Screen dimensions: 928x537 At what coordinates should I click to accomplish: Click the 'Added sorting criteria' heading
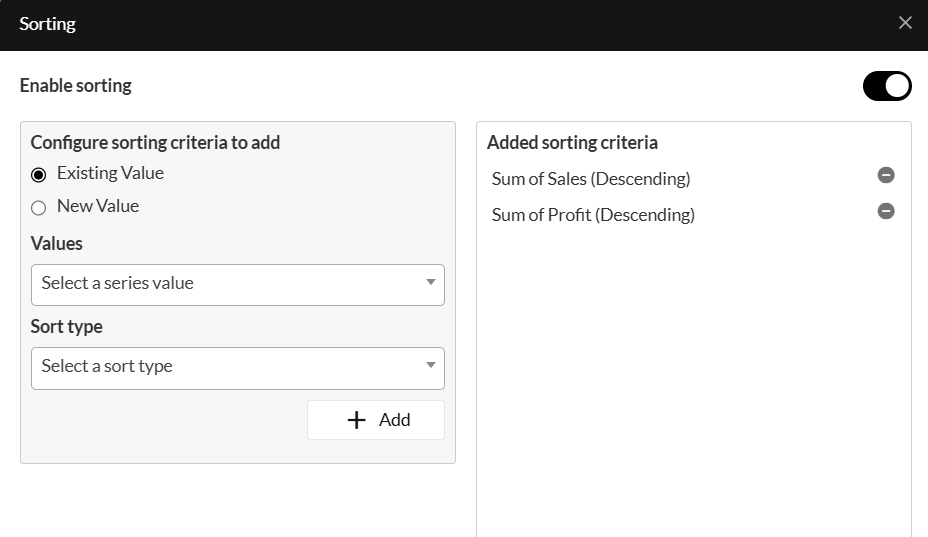[x=572, y=143]
